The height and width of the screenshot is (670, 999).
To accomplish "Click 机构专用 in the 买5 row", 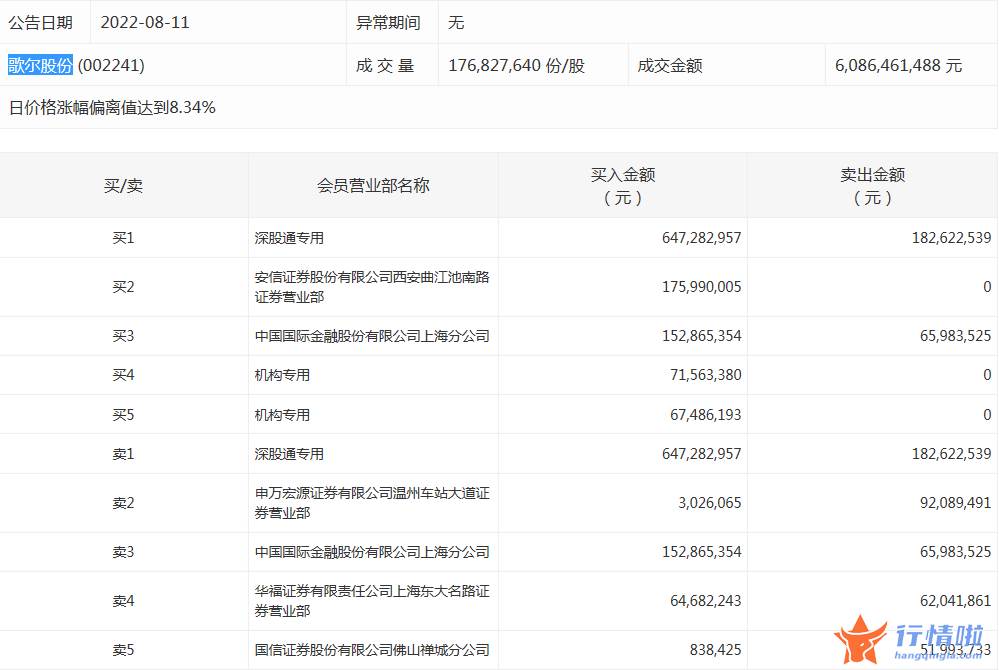I will click(282, 415).
